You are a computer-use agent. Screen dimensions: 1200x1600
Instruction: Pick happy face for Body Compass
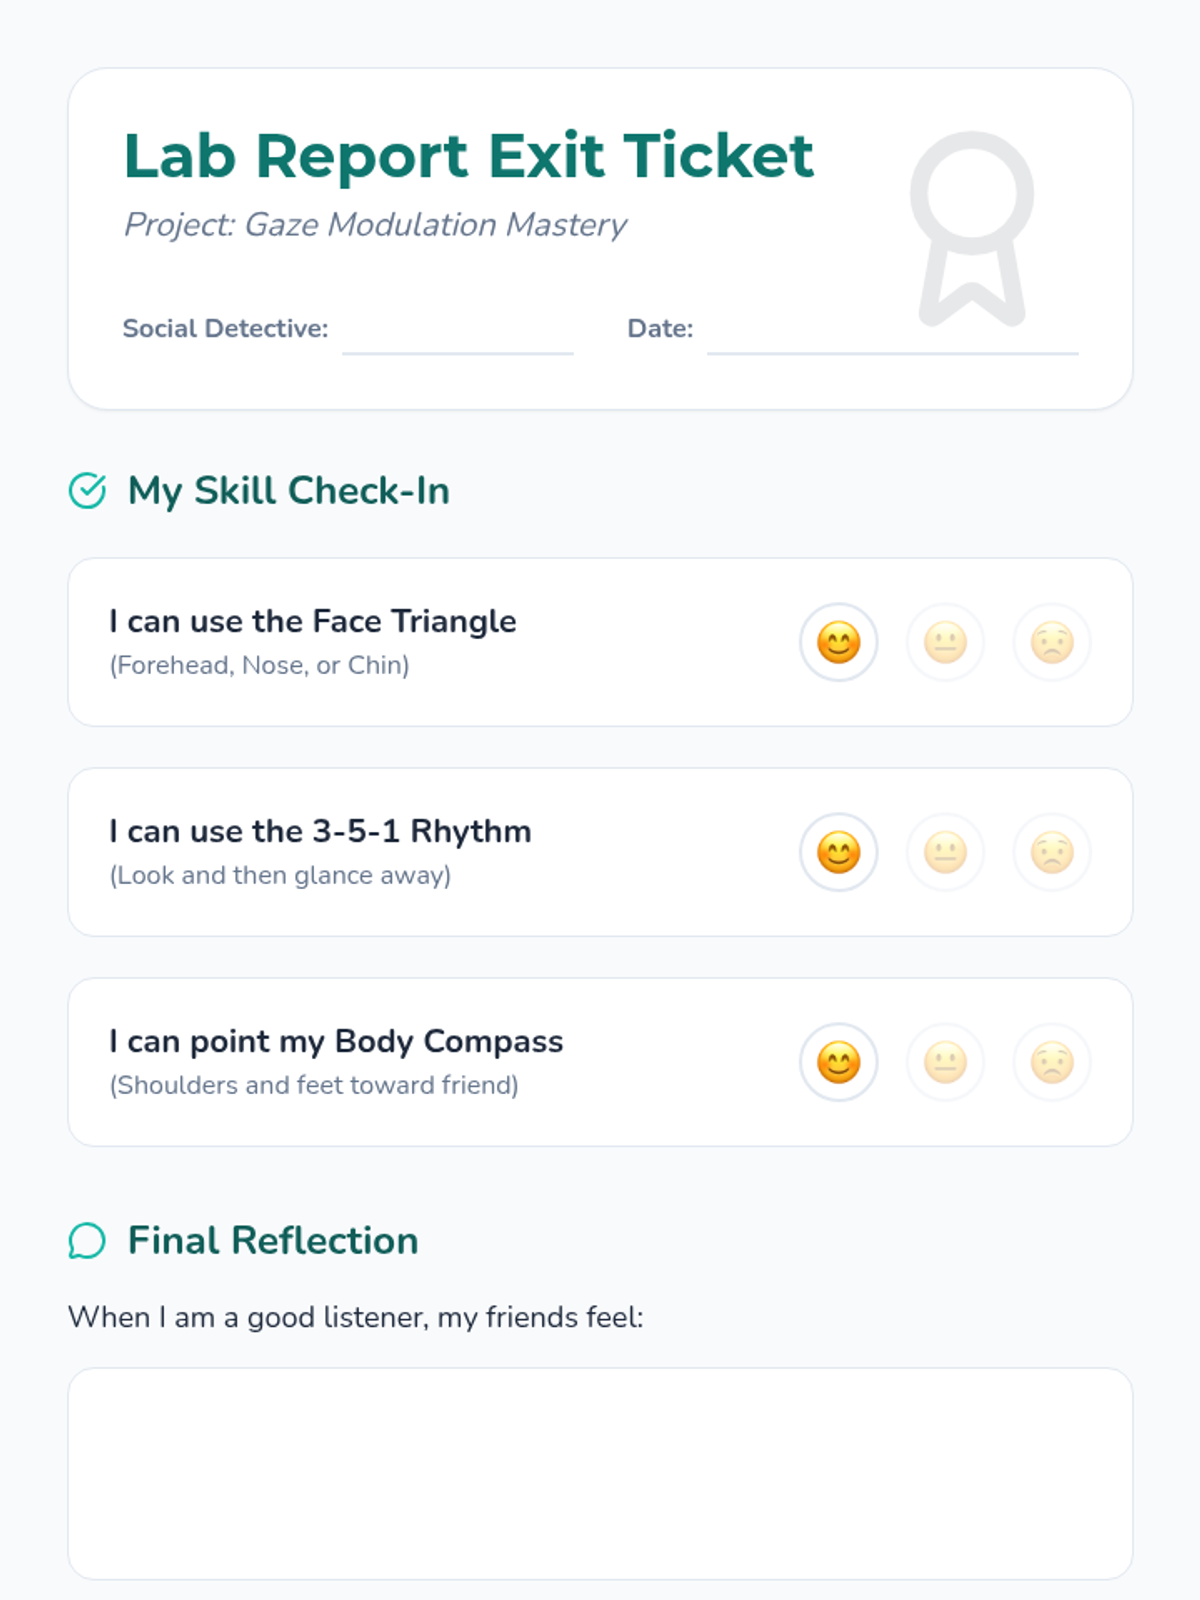point(838,1062)
